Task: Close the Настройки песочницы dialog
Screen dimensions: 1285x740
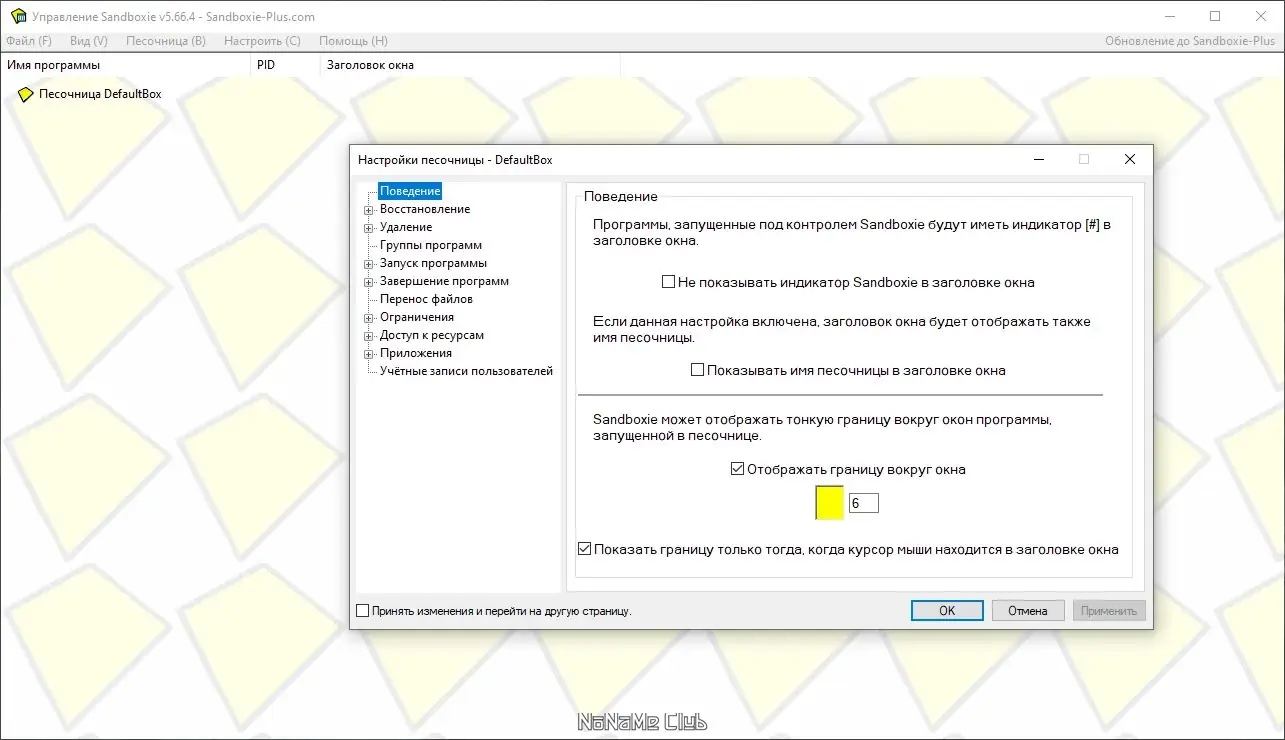Action: [x=1130, y=159]
